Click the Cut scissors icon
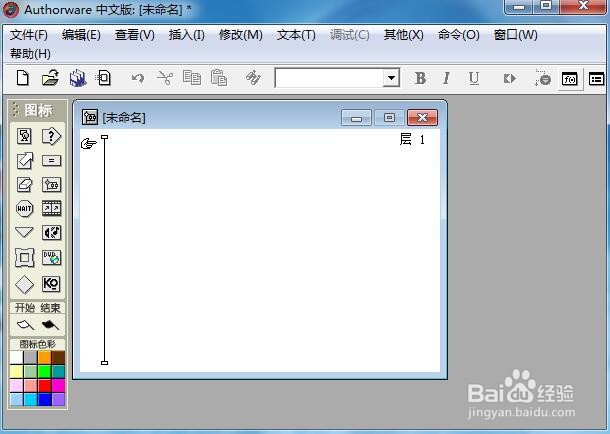610x434 pixels. coord(165,78)
